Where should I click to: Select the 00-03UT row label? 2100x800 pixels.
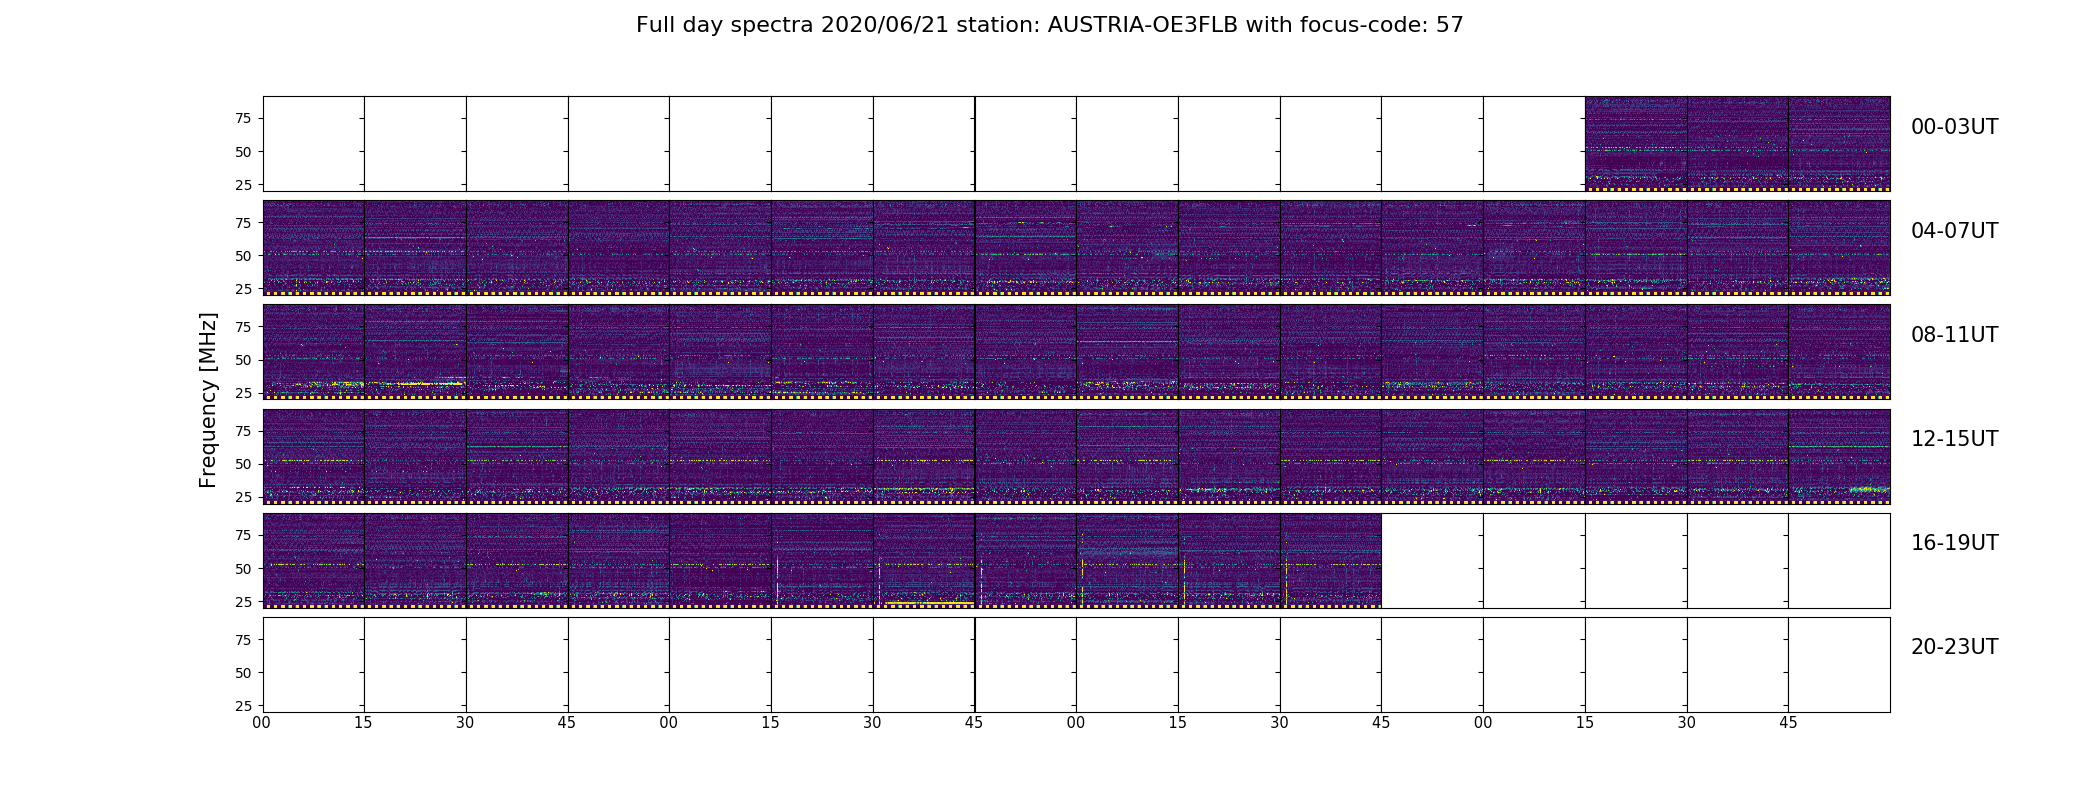[1954, 127]
